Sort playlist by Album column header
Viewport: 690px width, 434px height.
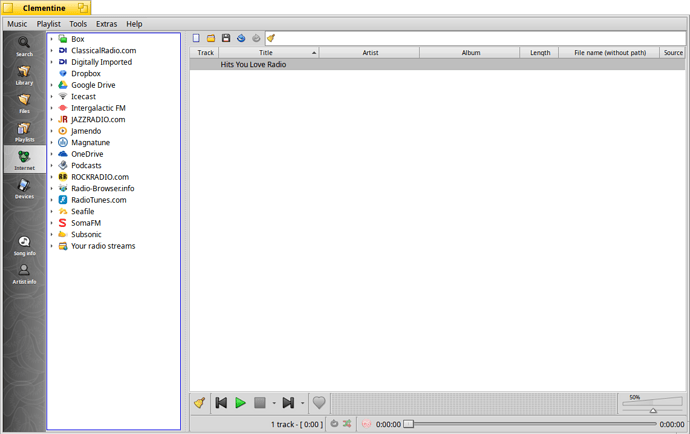470,52
